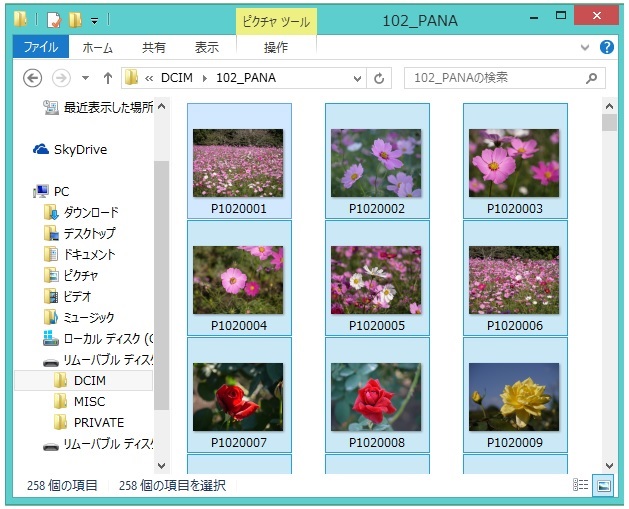The image size is (629, 509).
Task: Go back with the Back arrow button
Action: 32,78
